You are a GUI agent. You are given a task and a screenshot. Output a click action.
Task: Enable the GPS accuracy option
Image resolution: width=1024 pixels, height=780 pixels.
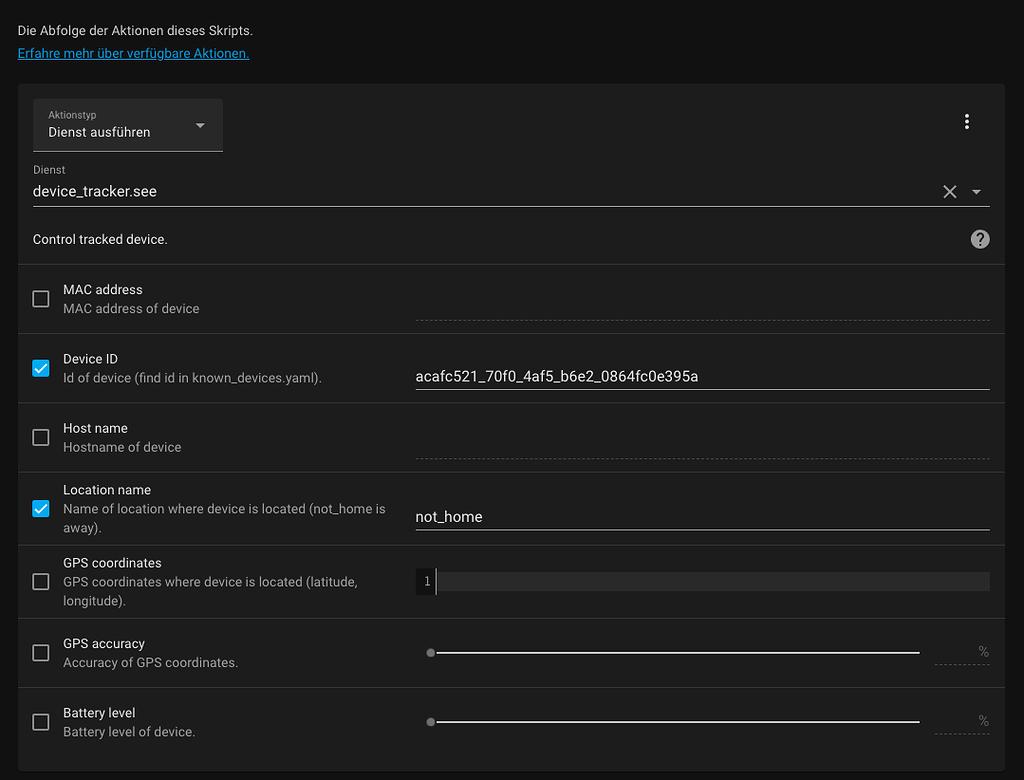[40, 652]
